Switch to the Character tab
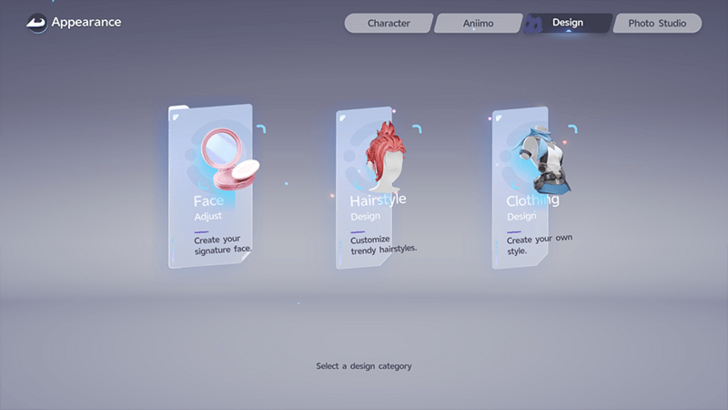 pos(389,23)
